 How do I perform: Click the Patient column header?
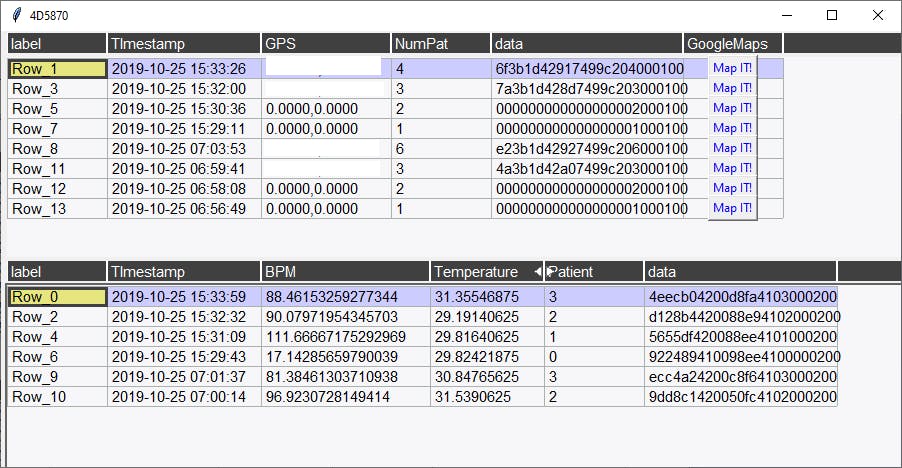click(x=594, y=271)
